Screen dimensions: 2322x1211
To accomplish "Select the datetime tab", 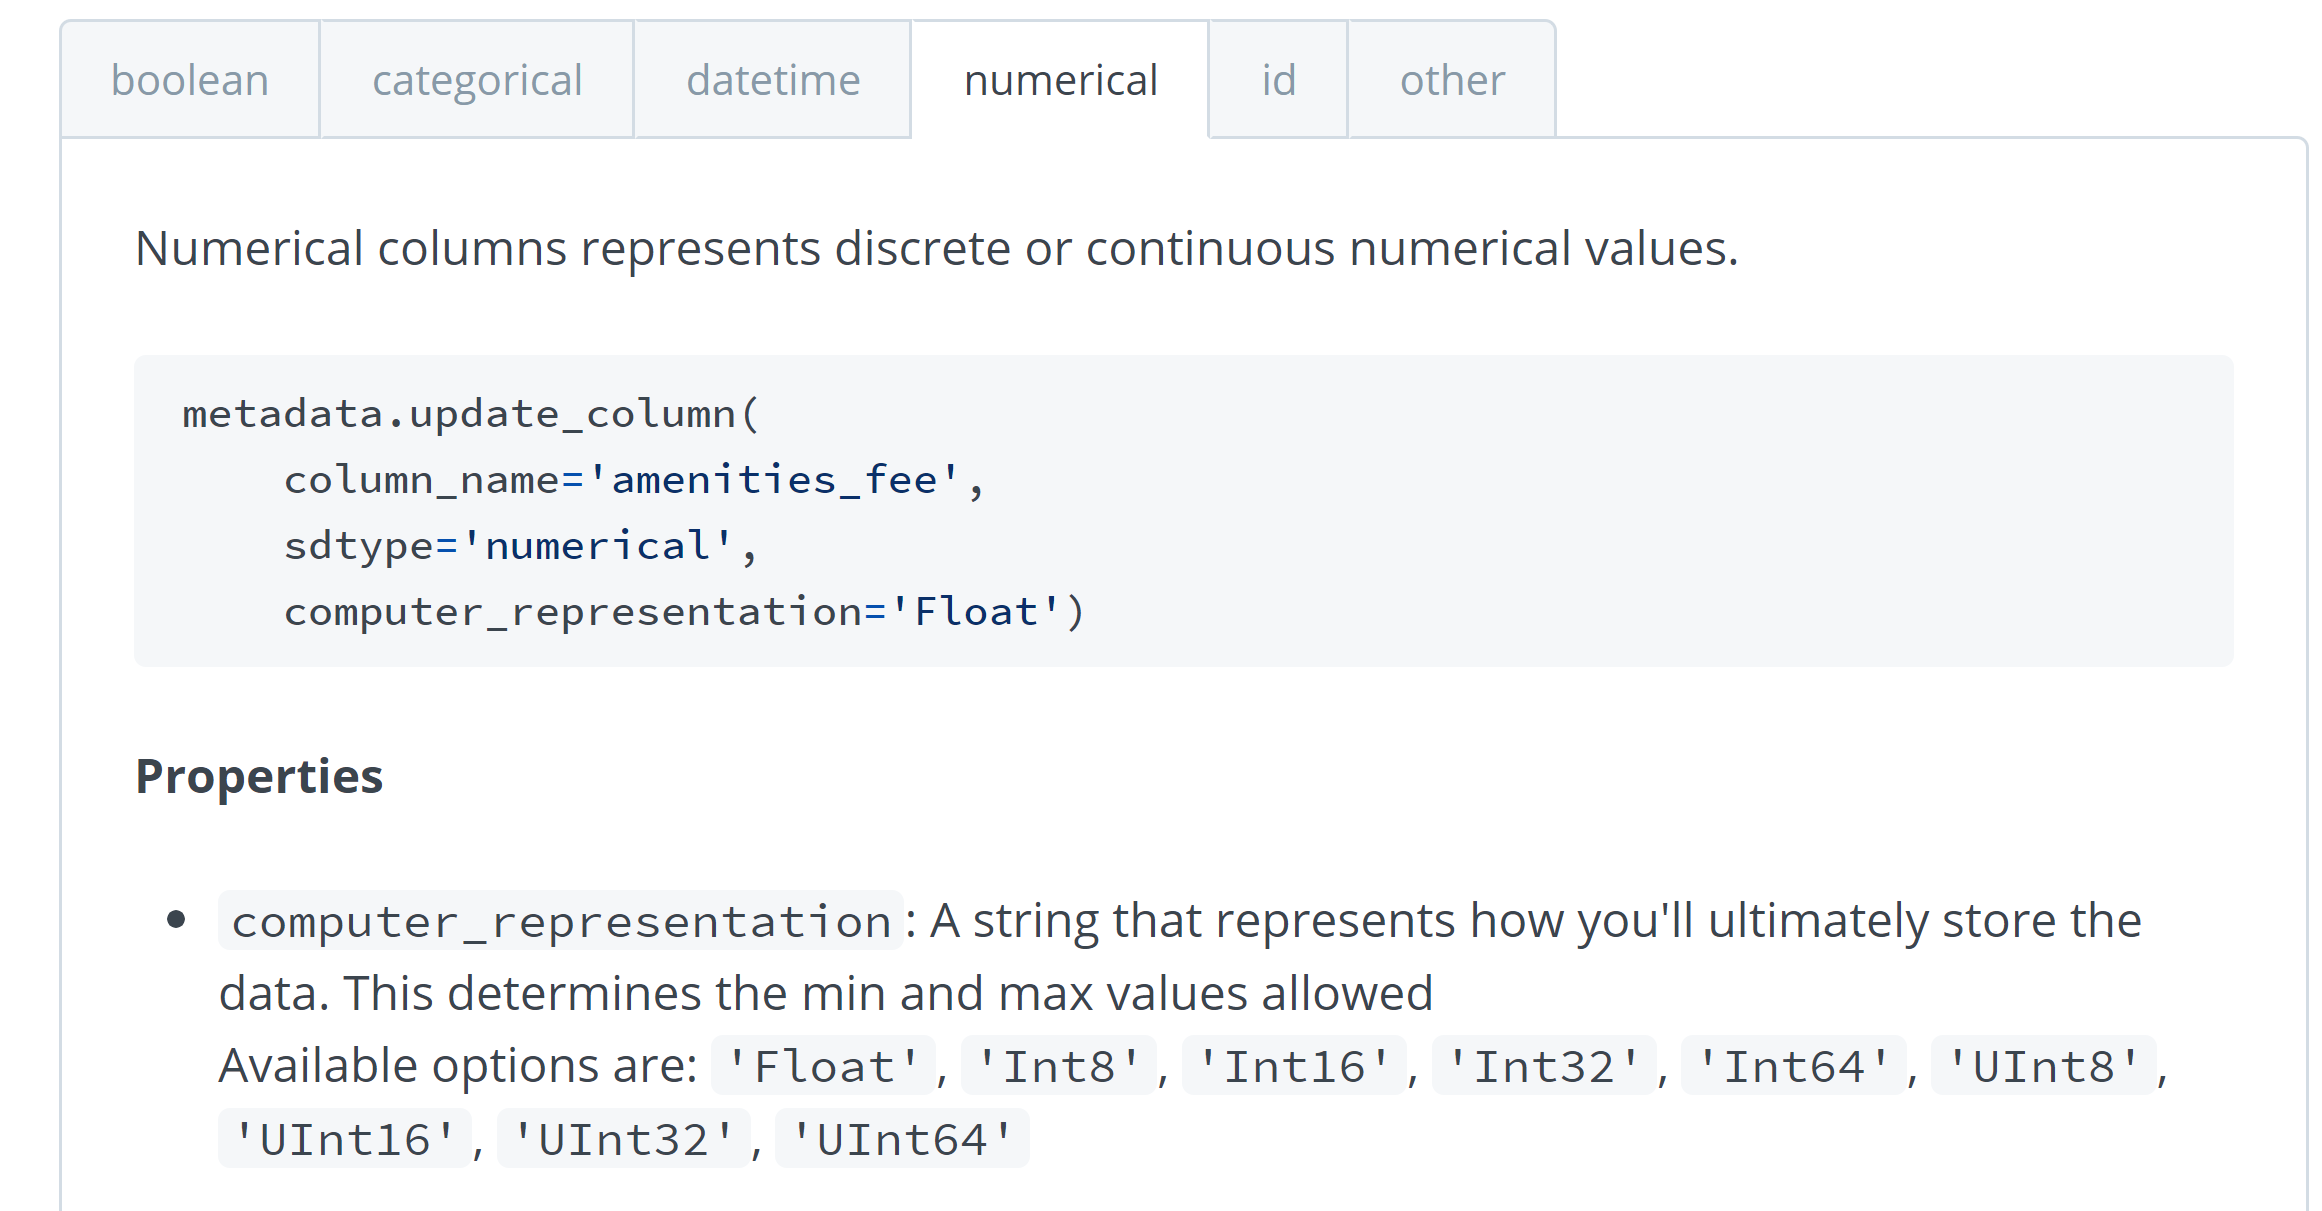I will 773,80.
